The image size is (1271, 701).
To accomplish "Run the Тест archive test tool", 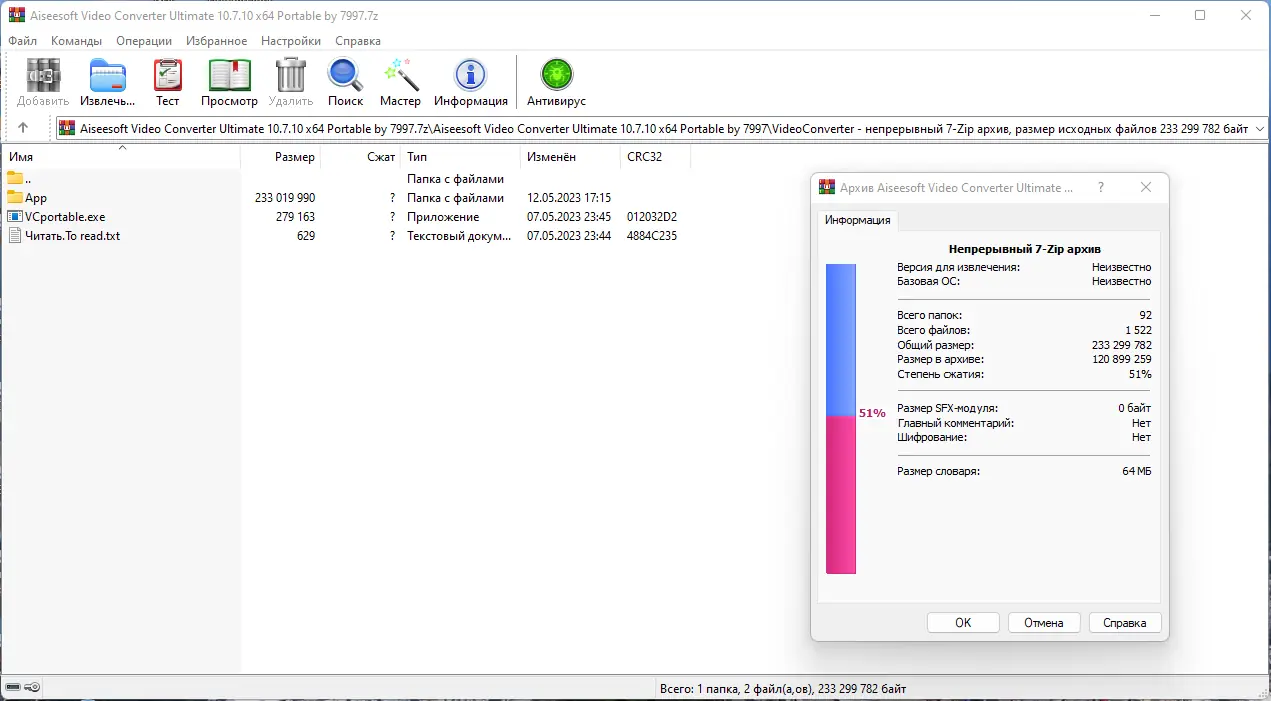I will point(167,75).
